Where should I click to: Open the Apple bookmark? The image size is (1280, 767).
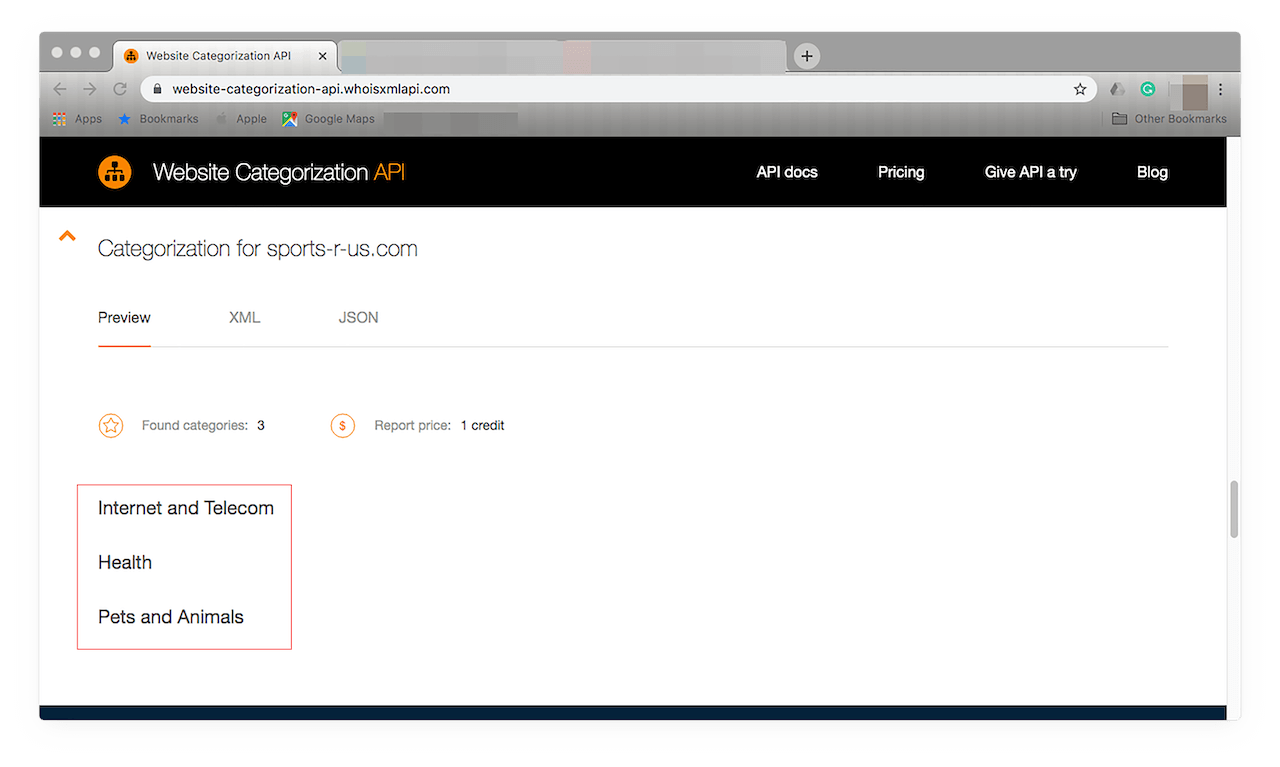pyautogui.click(x=241, y=119)
